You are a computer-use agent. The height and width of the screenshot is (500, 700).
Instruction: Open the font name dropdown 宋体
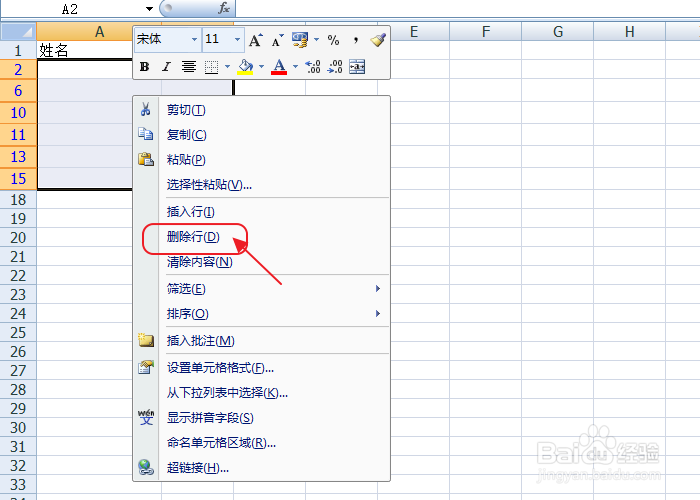(194, 40)
